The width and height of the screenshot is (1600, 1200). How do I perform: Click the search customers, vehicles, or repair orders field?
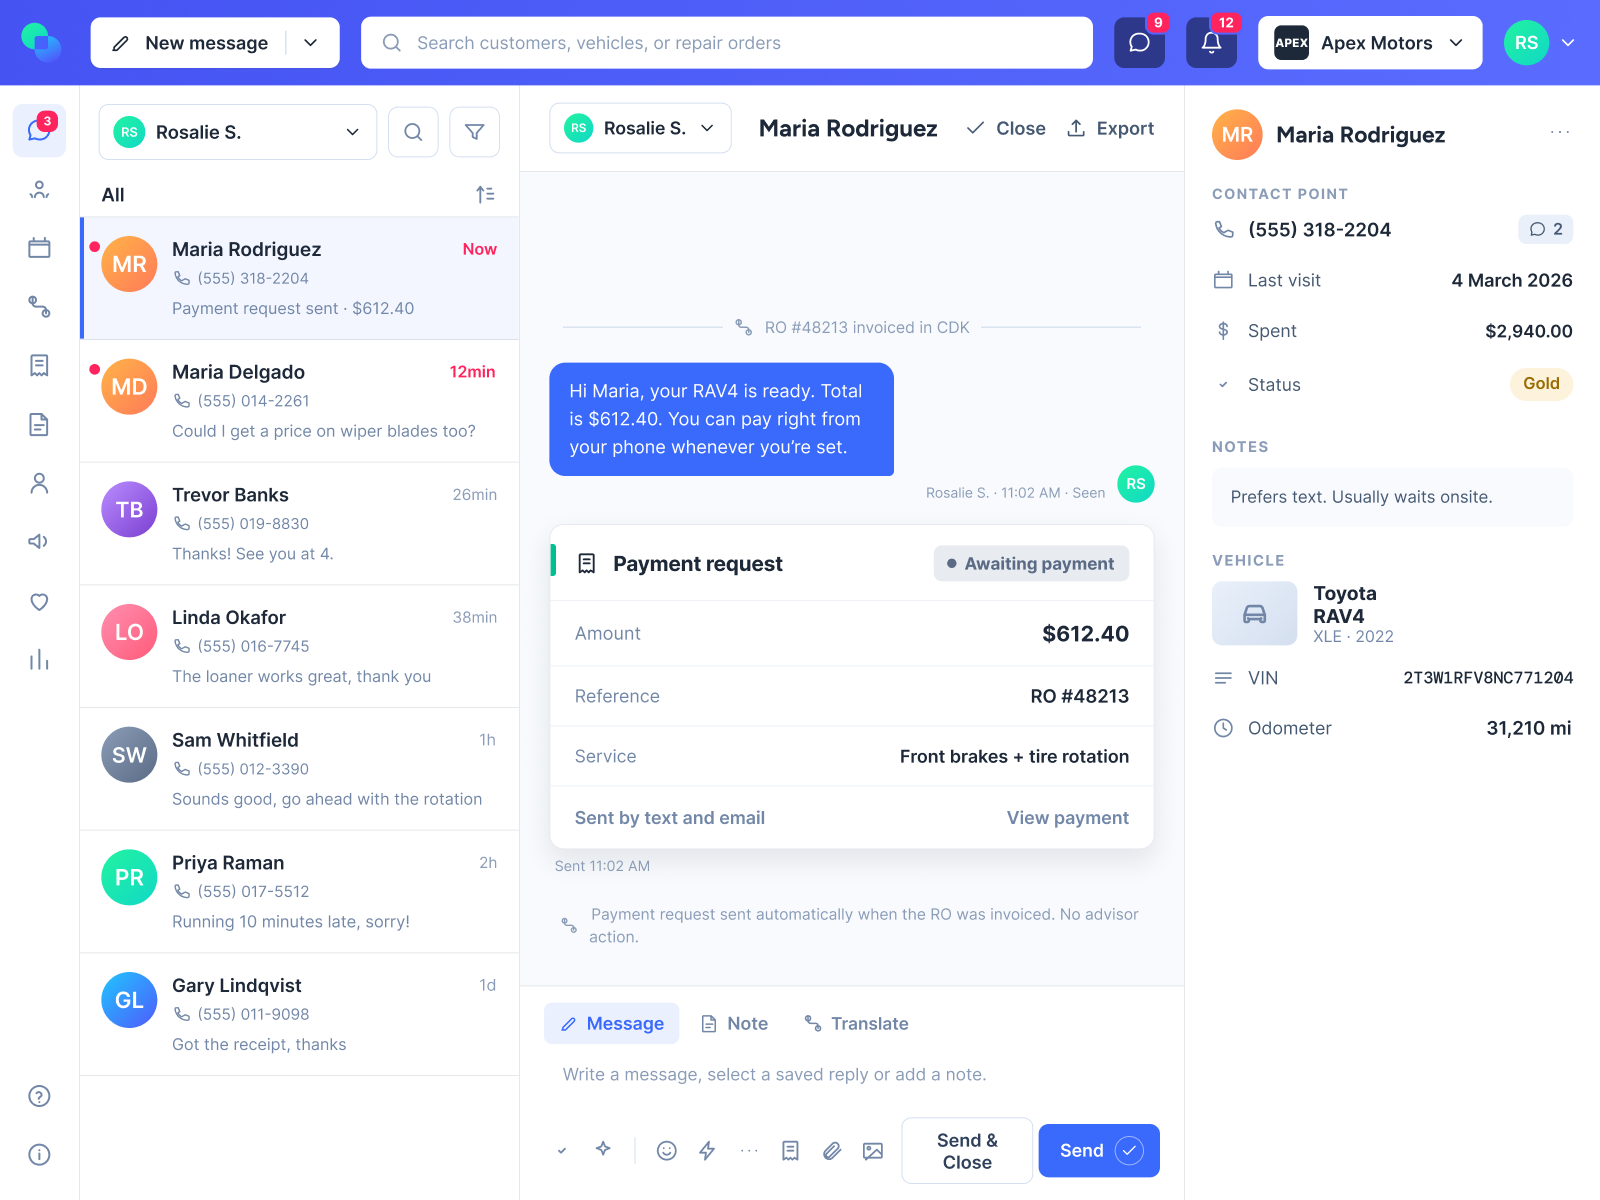coord(727,43)
